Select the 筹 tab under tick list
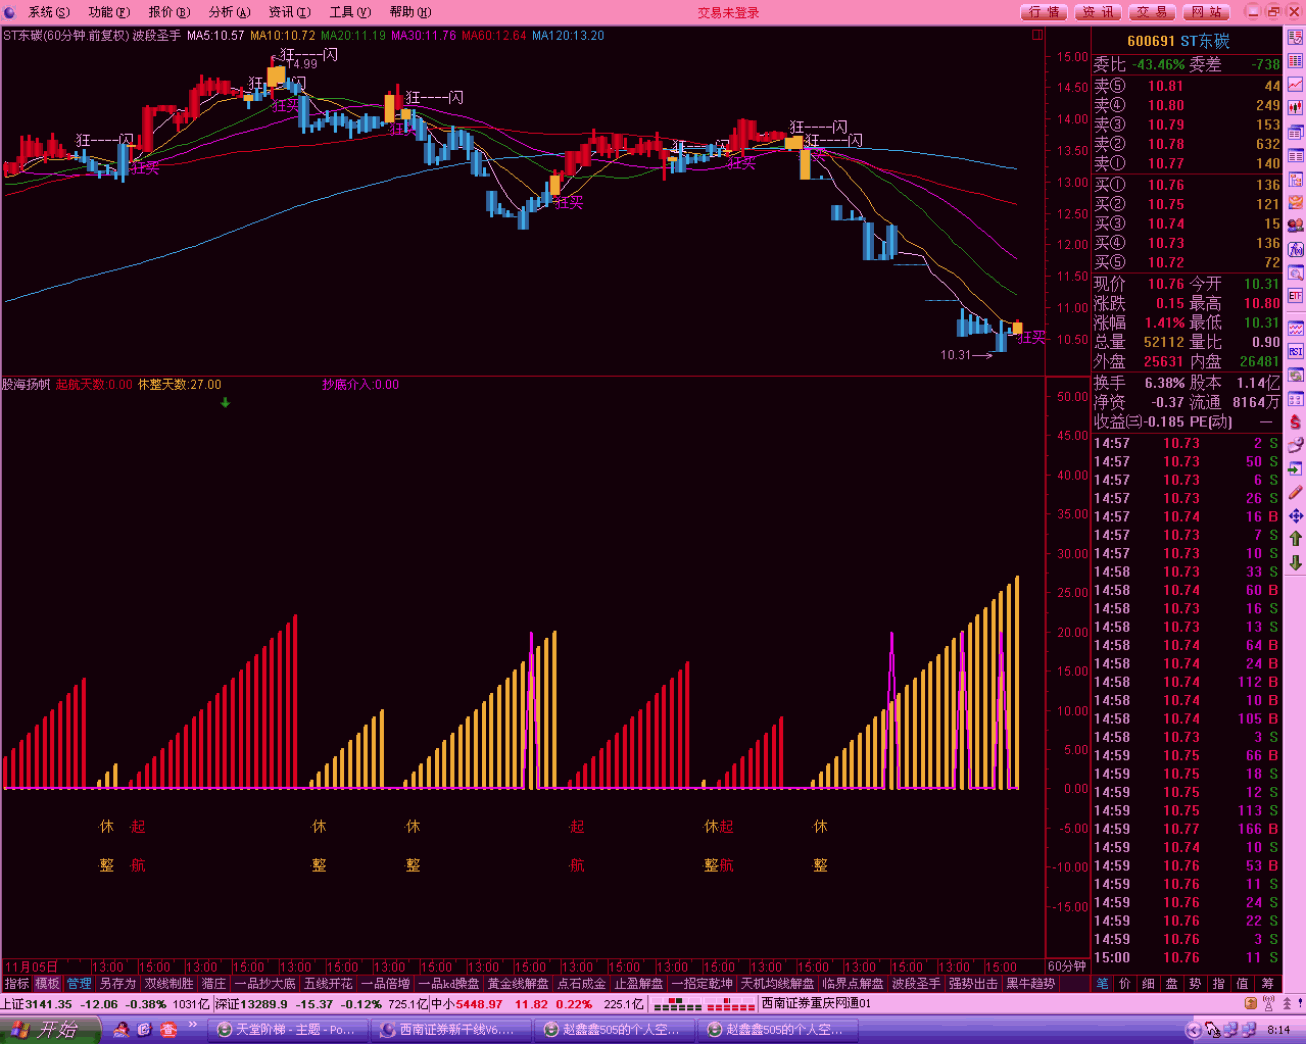 pyautogui.click(x=1268, y=984)
